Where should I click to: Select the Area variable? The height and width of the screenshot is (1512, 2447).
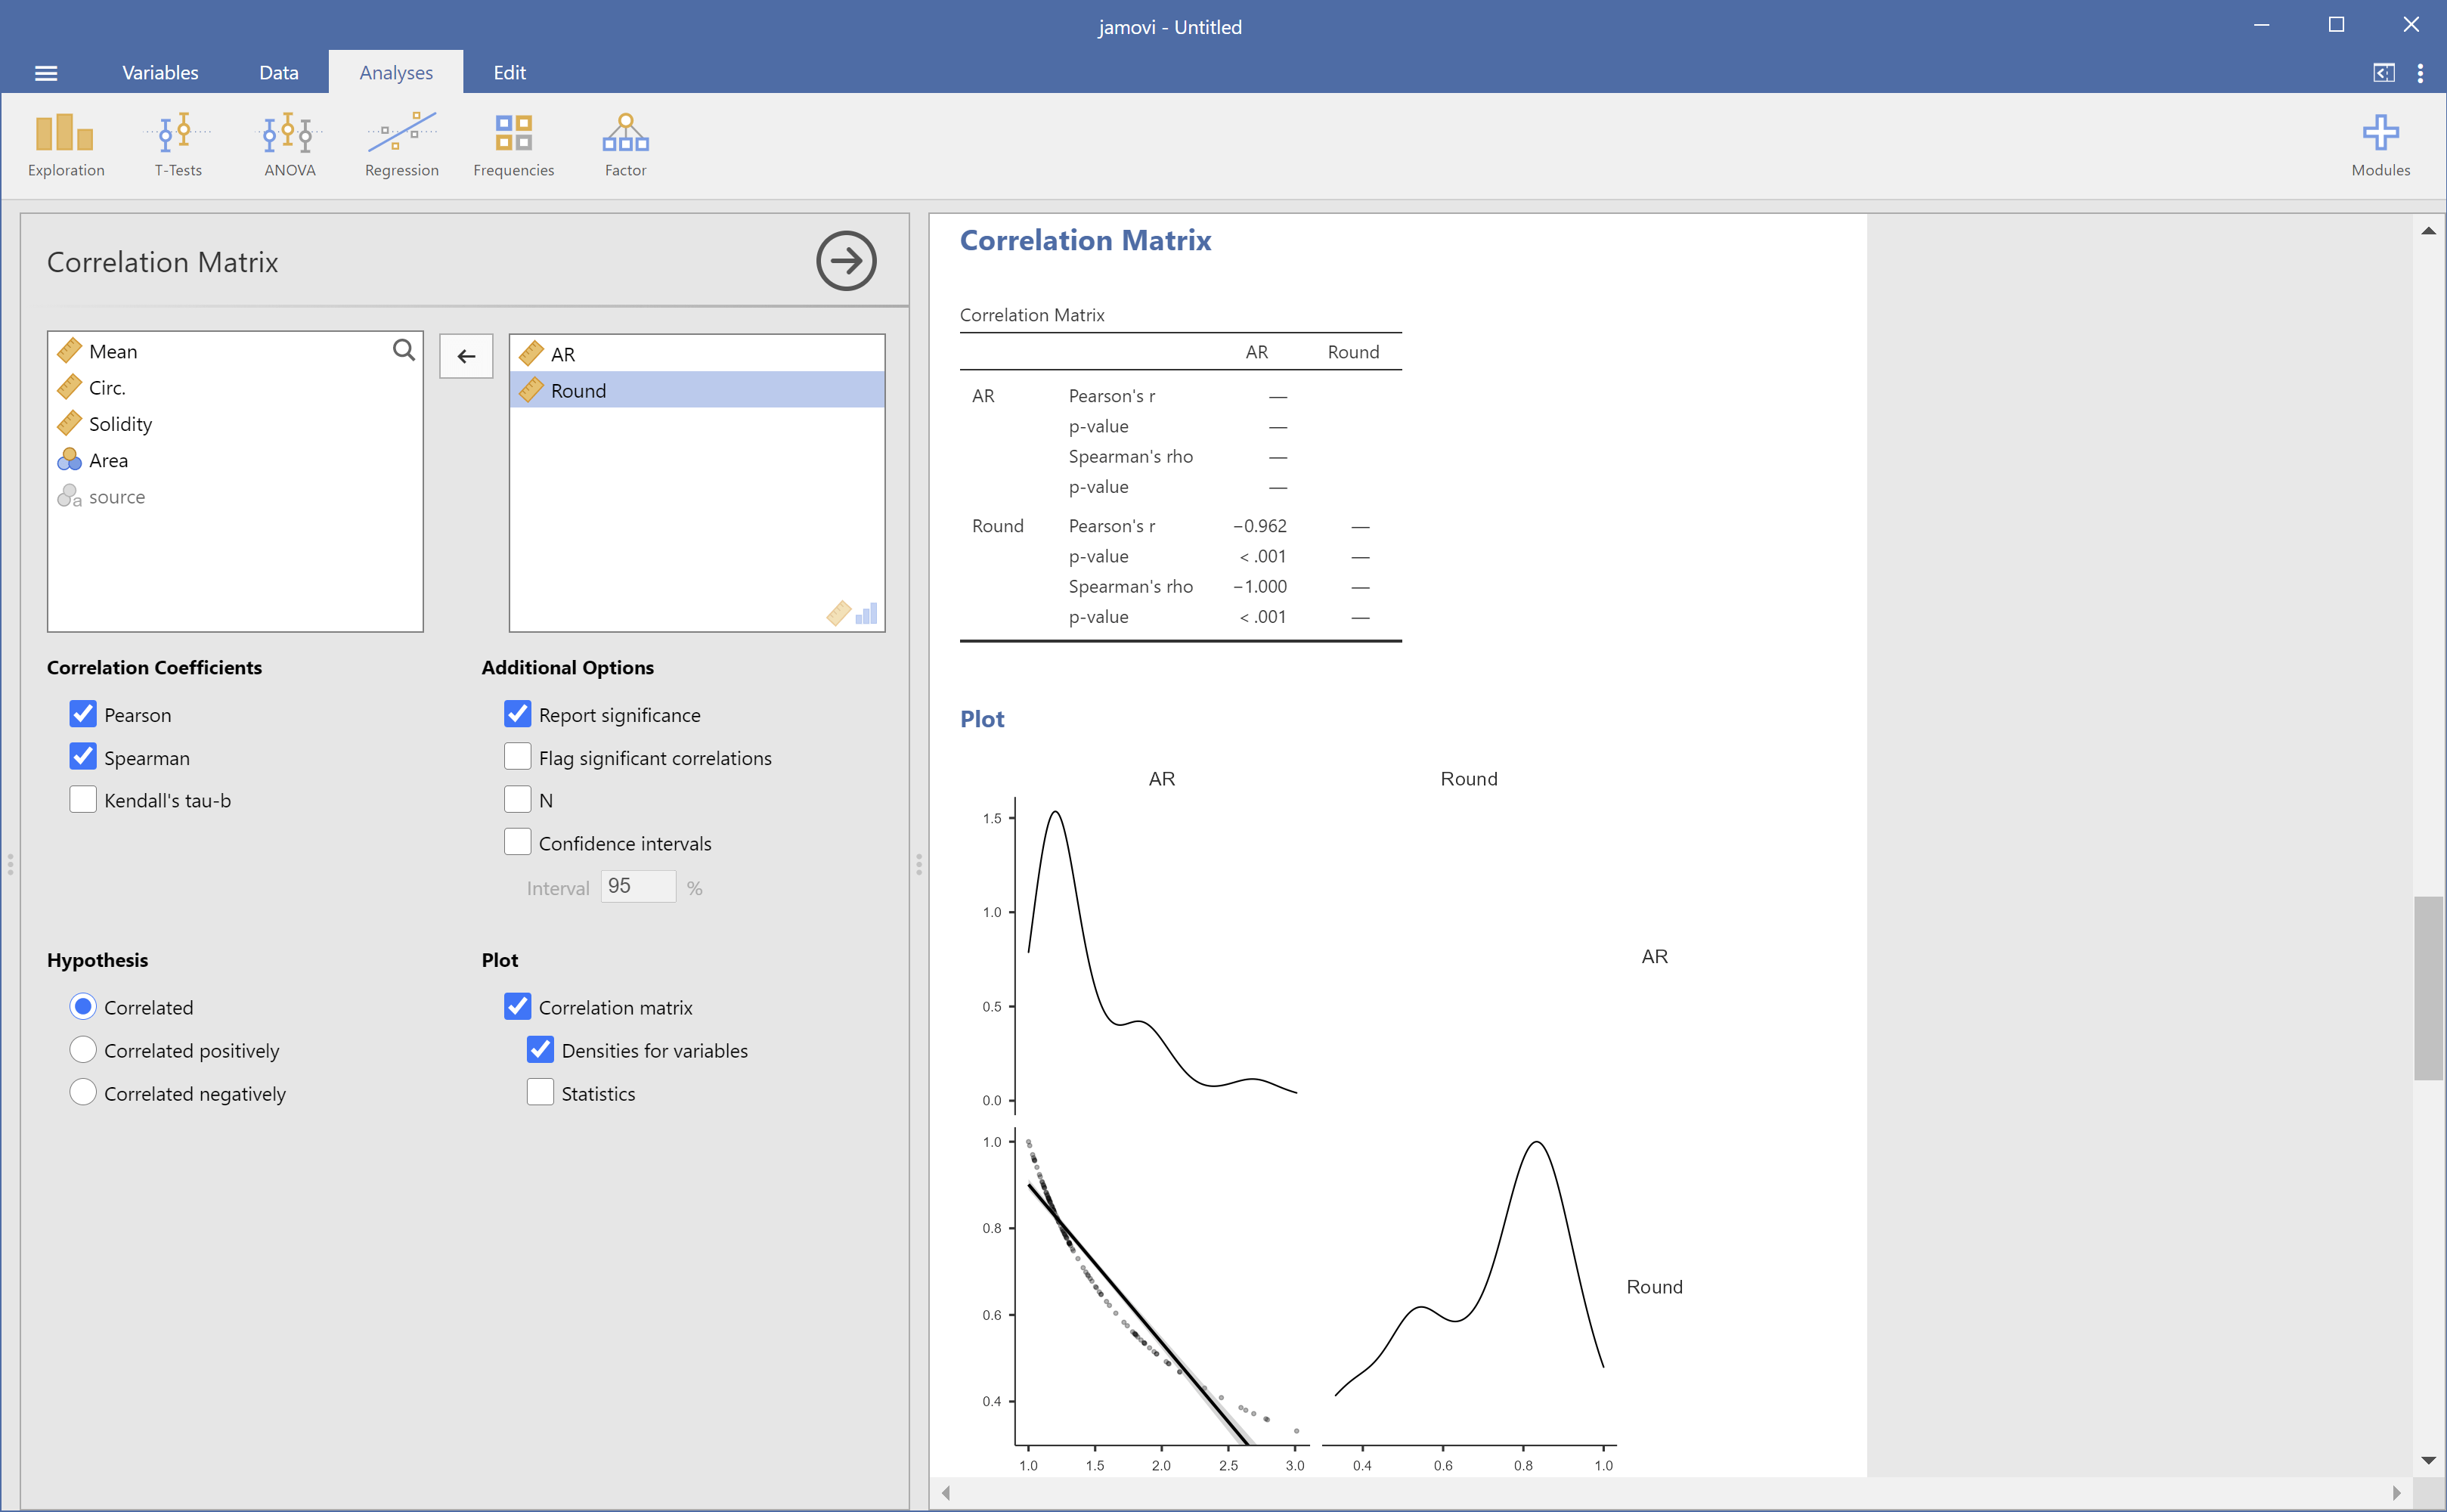235,460
